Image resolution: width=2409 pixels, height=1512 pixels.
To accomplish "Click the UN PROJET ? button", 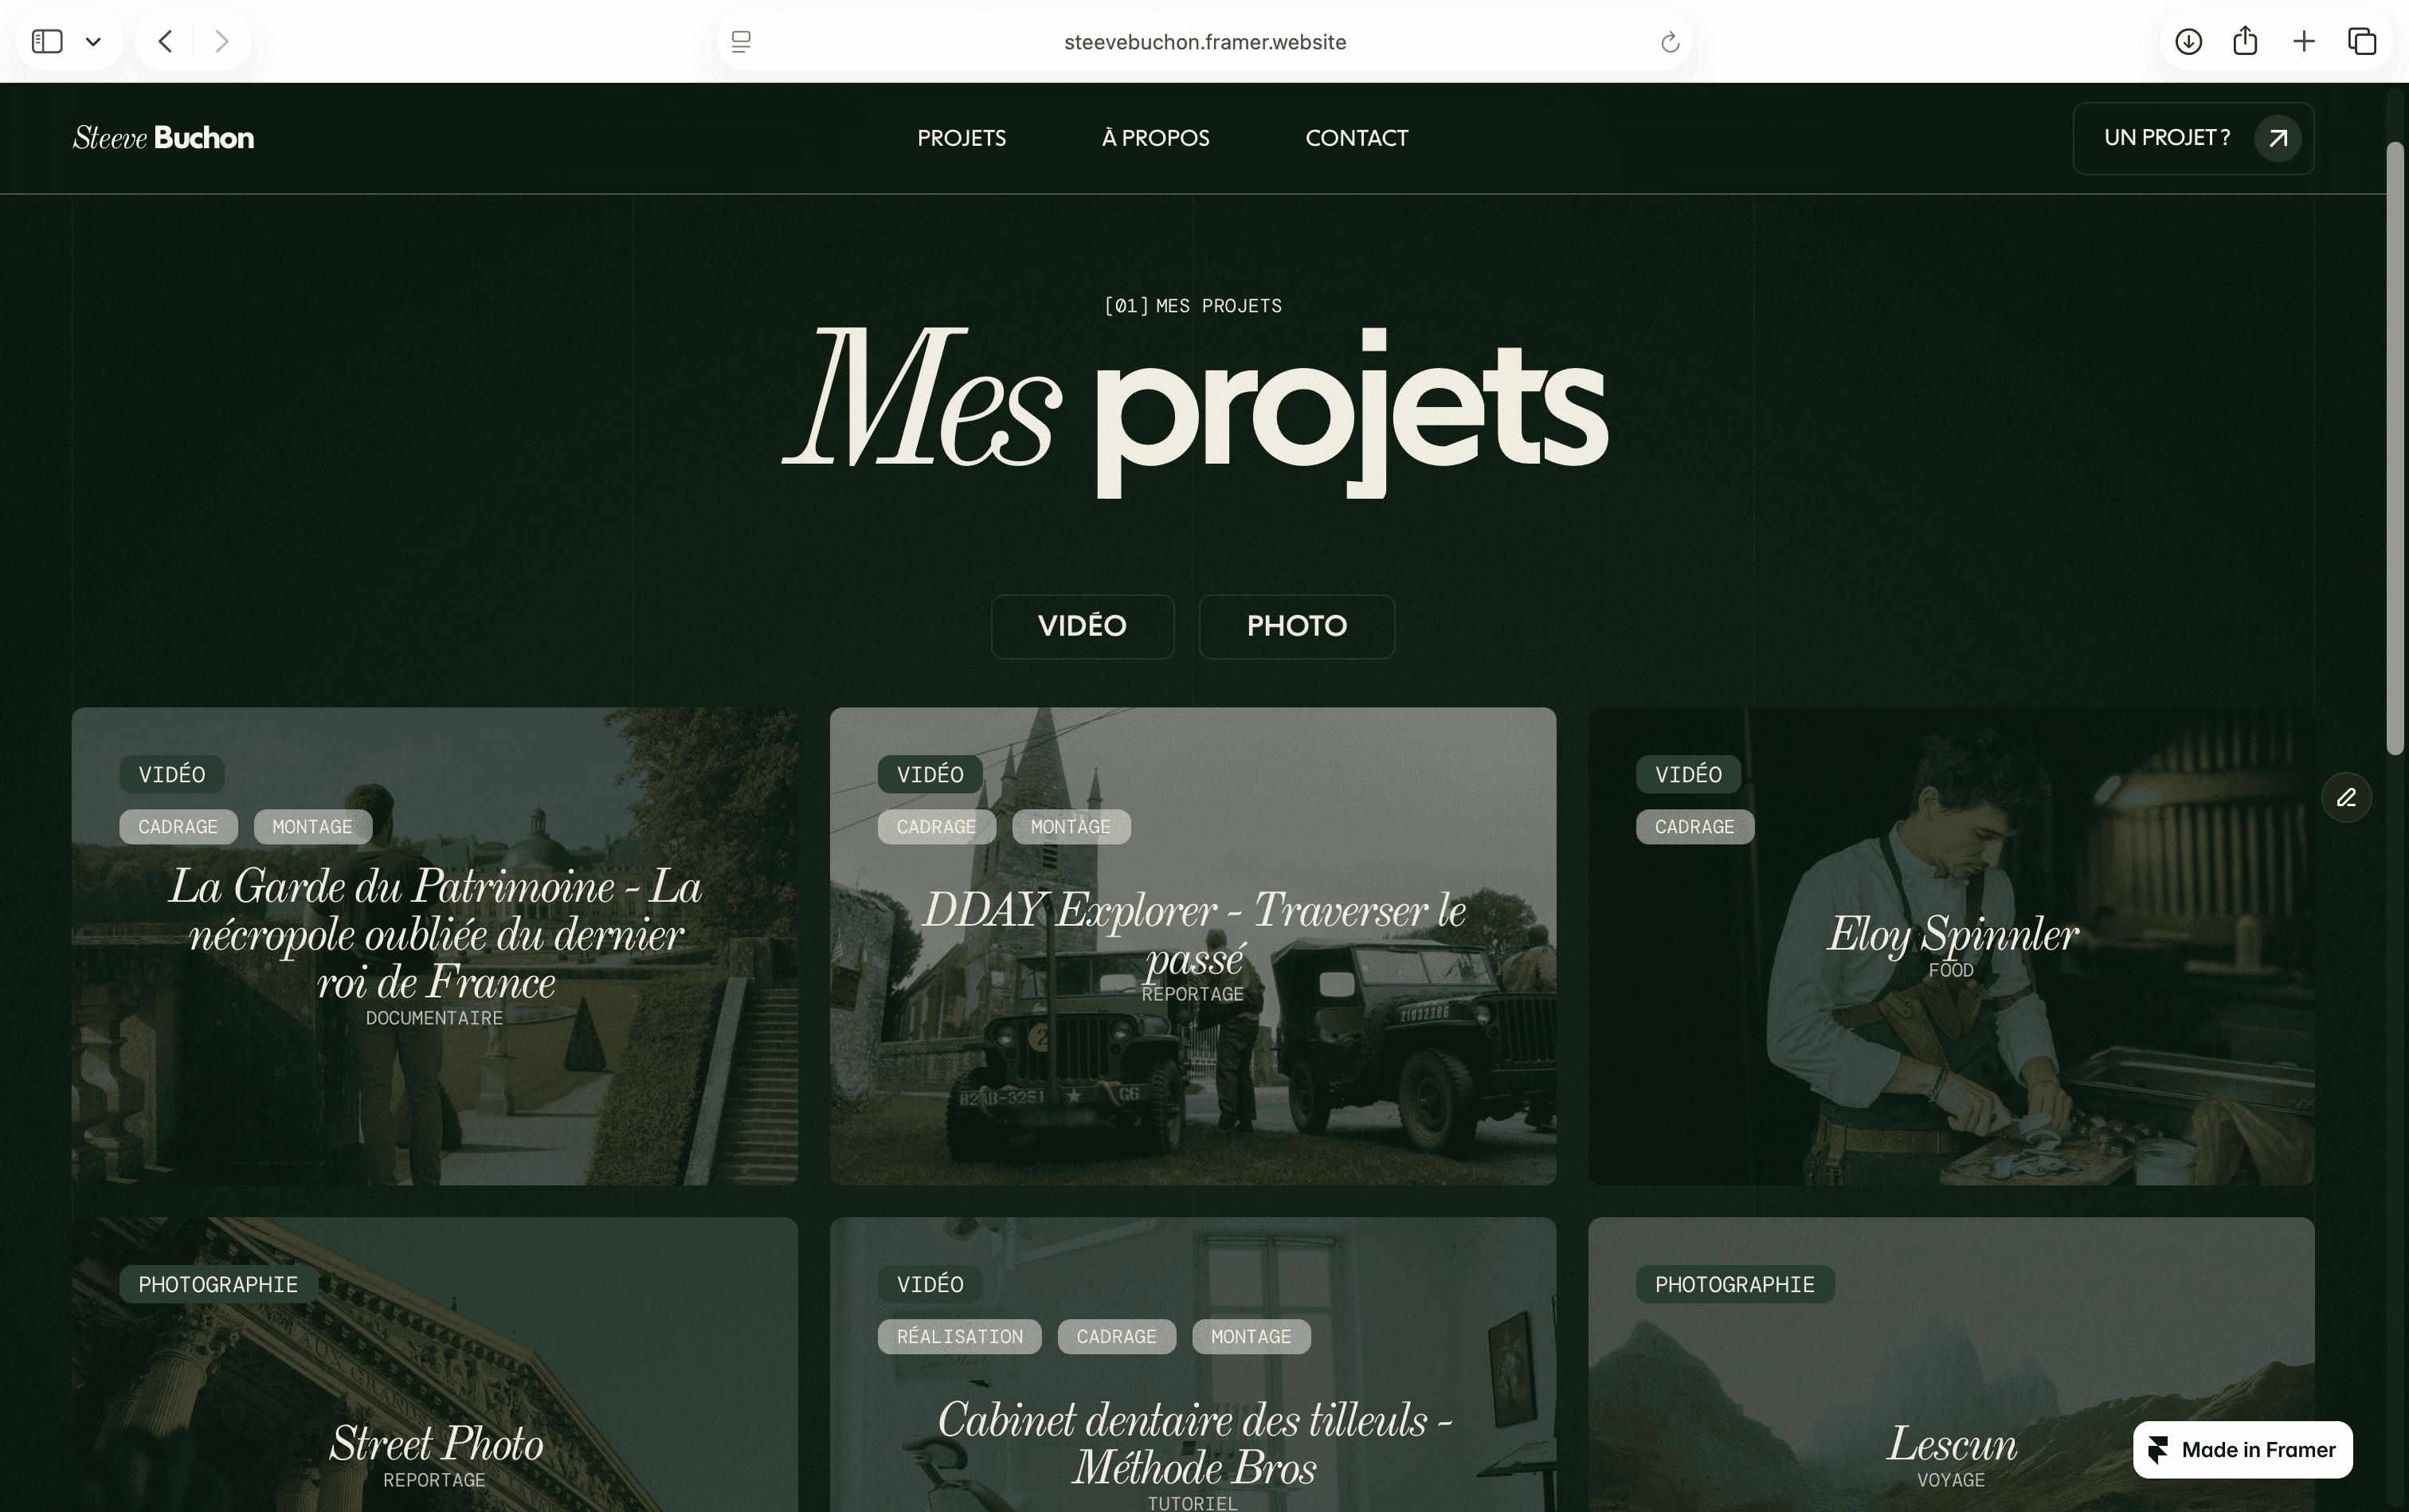I will [x=2193, y=138].
